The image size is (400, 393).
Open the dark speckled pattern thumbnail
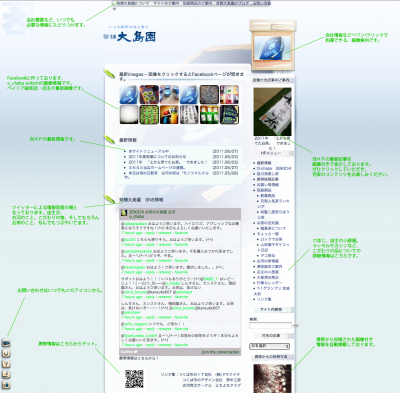point(209,95)
